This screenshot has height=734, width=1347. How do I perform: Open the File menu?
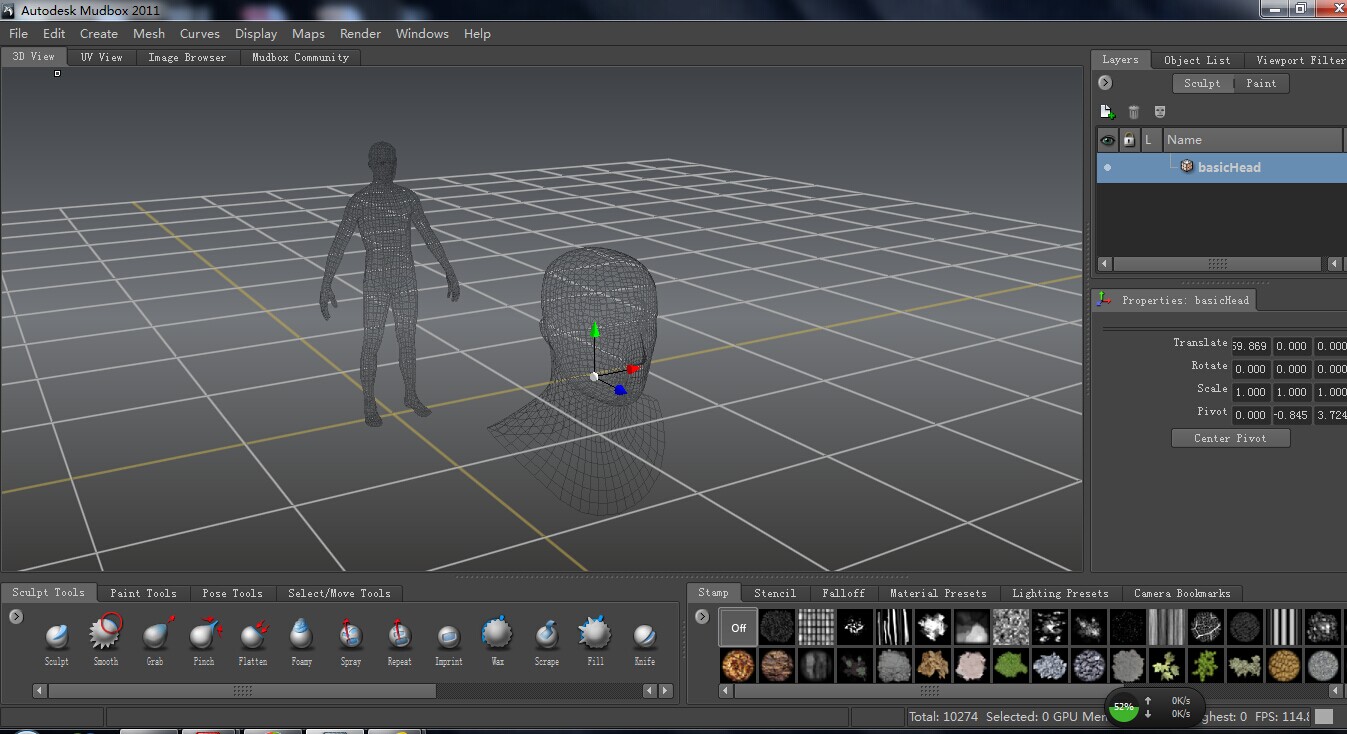(18, 33)
